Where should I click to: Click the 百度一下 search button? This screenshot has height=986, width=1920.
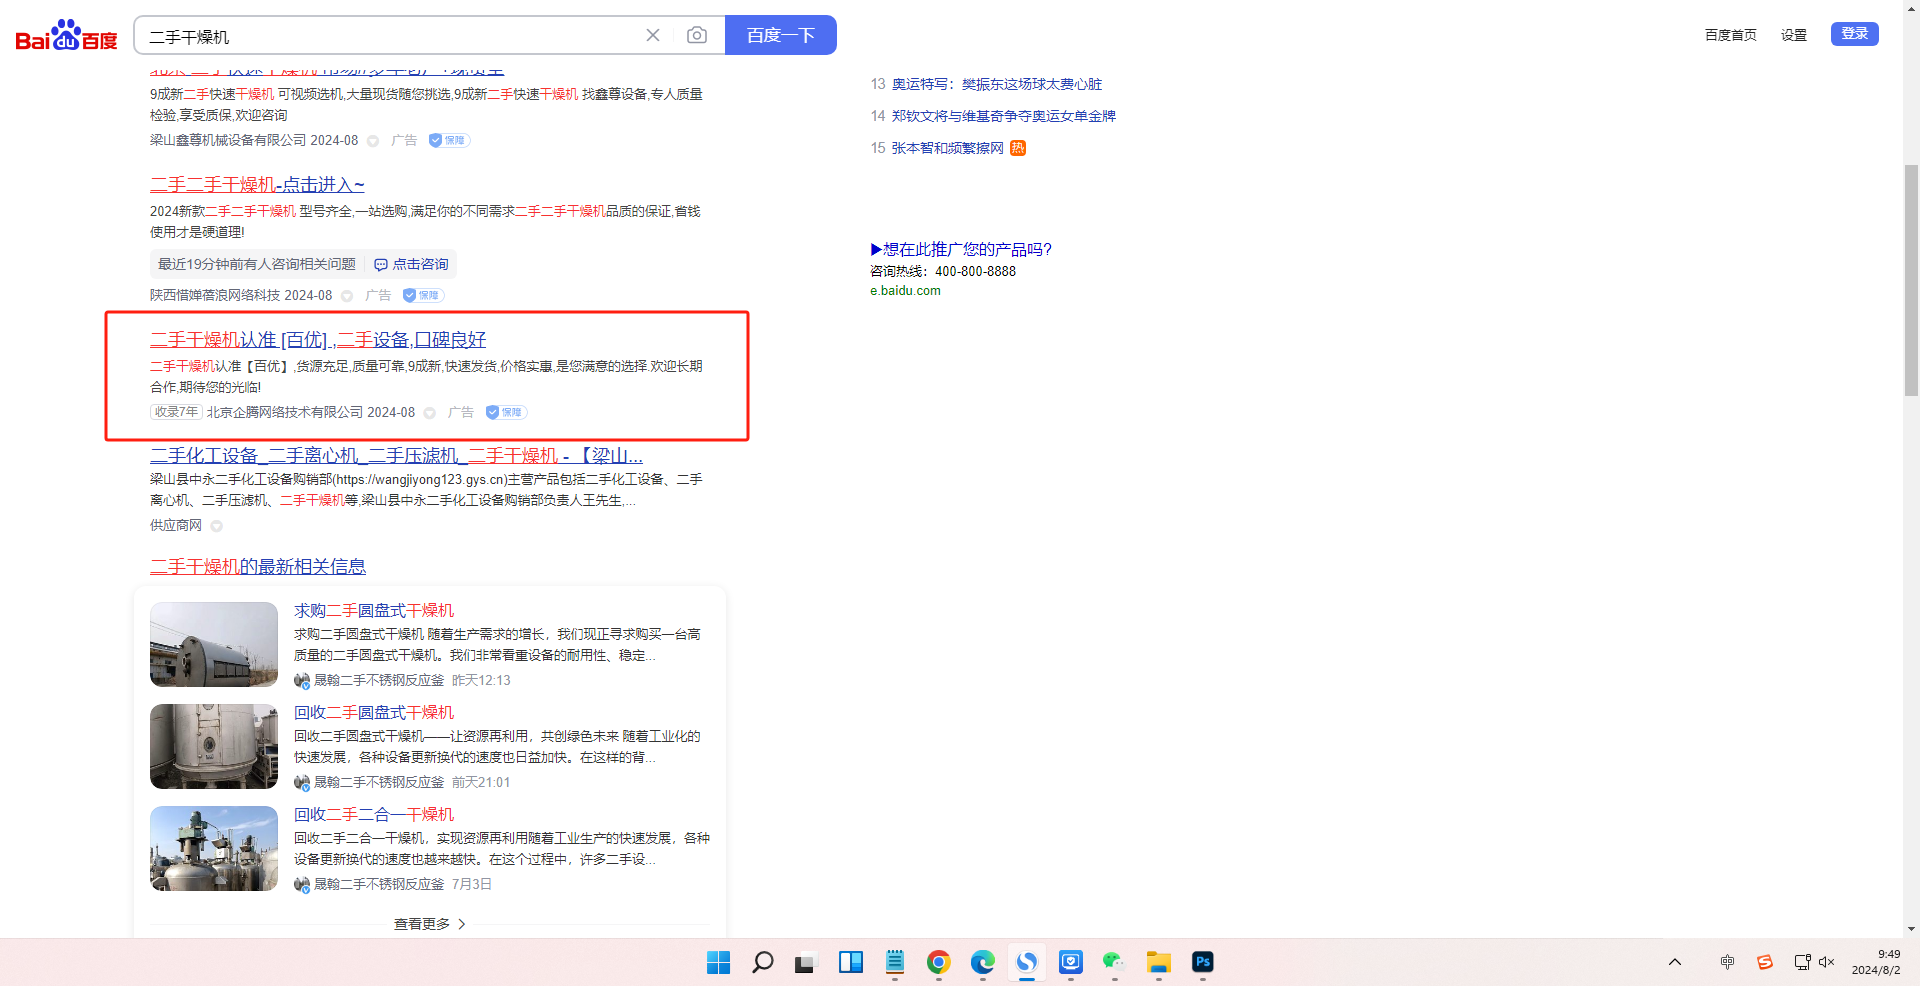click(x=781, y=35)
